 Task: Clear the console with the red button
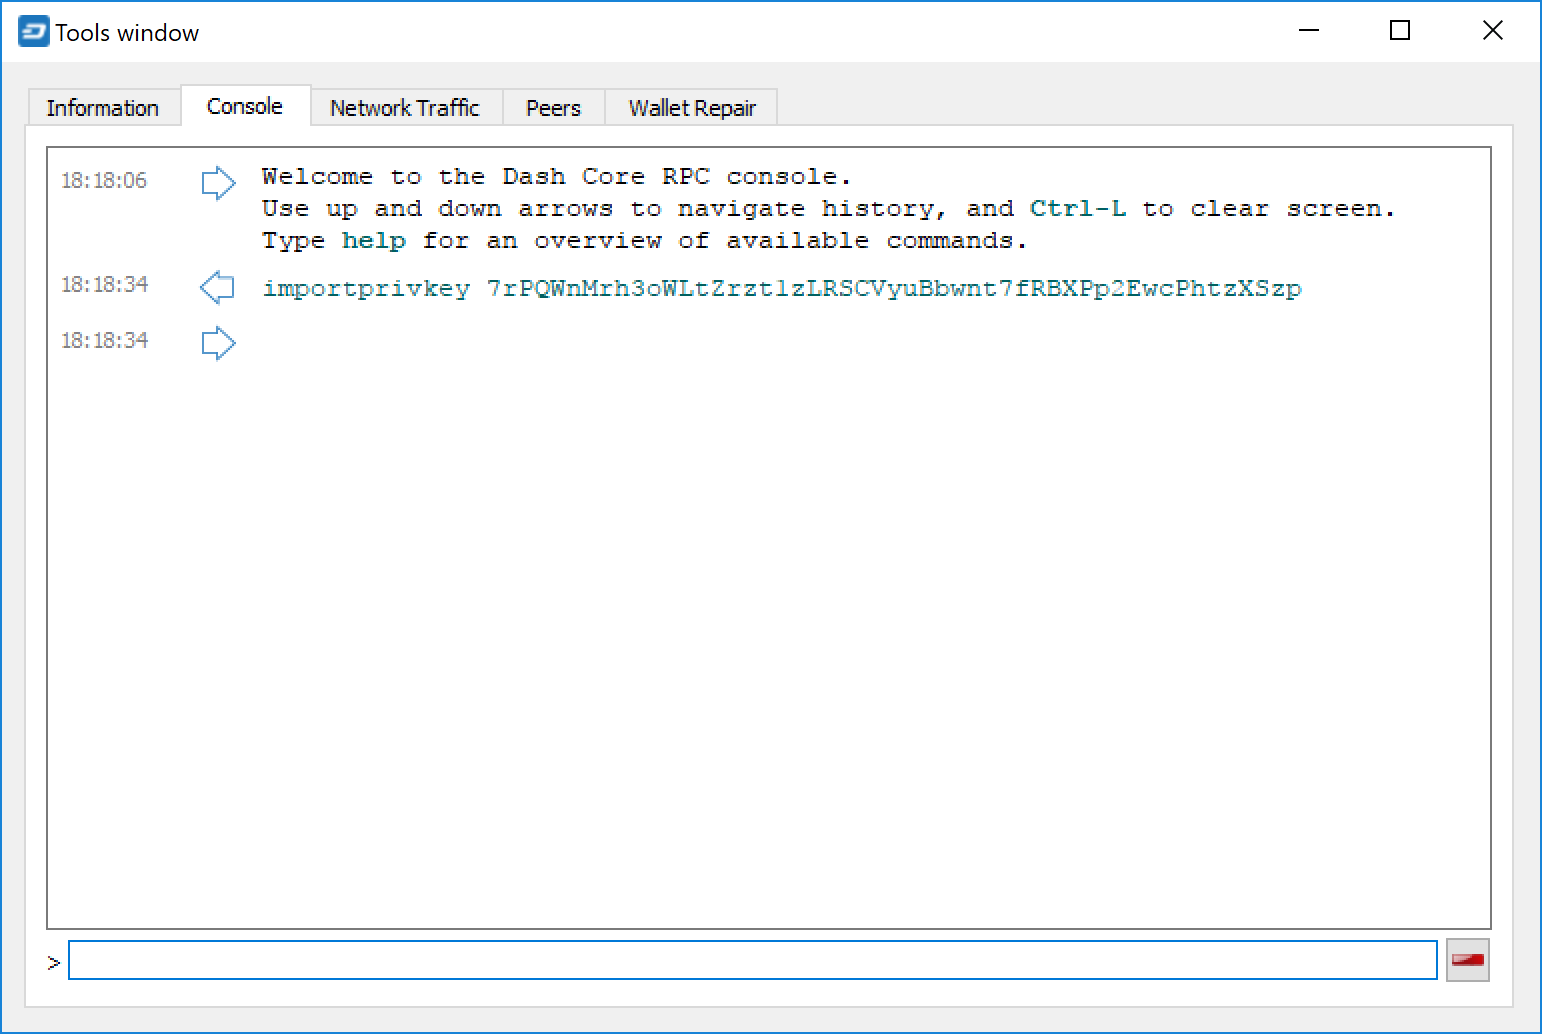(x=1467, y=960)
